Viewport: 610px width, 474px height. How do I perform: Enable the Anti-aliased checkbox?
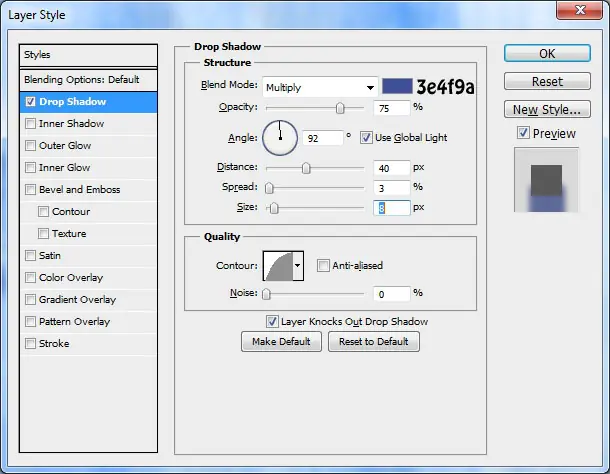click(x=323, y=265)
